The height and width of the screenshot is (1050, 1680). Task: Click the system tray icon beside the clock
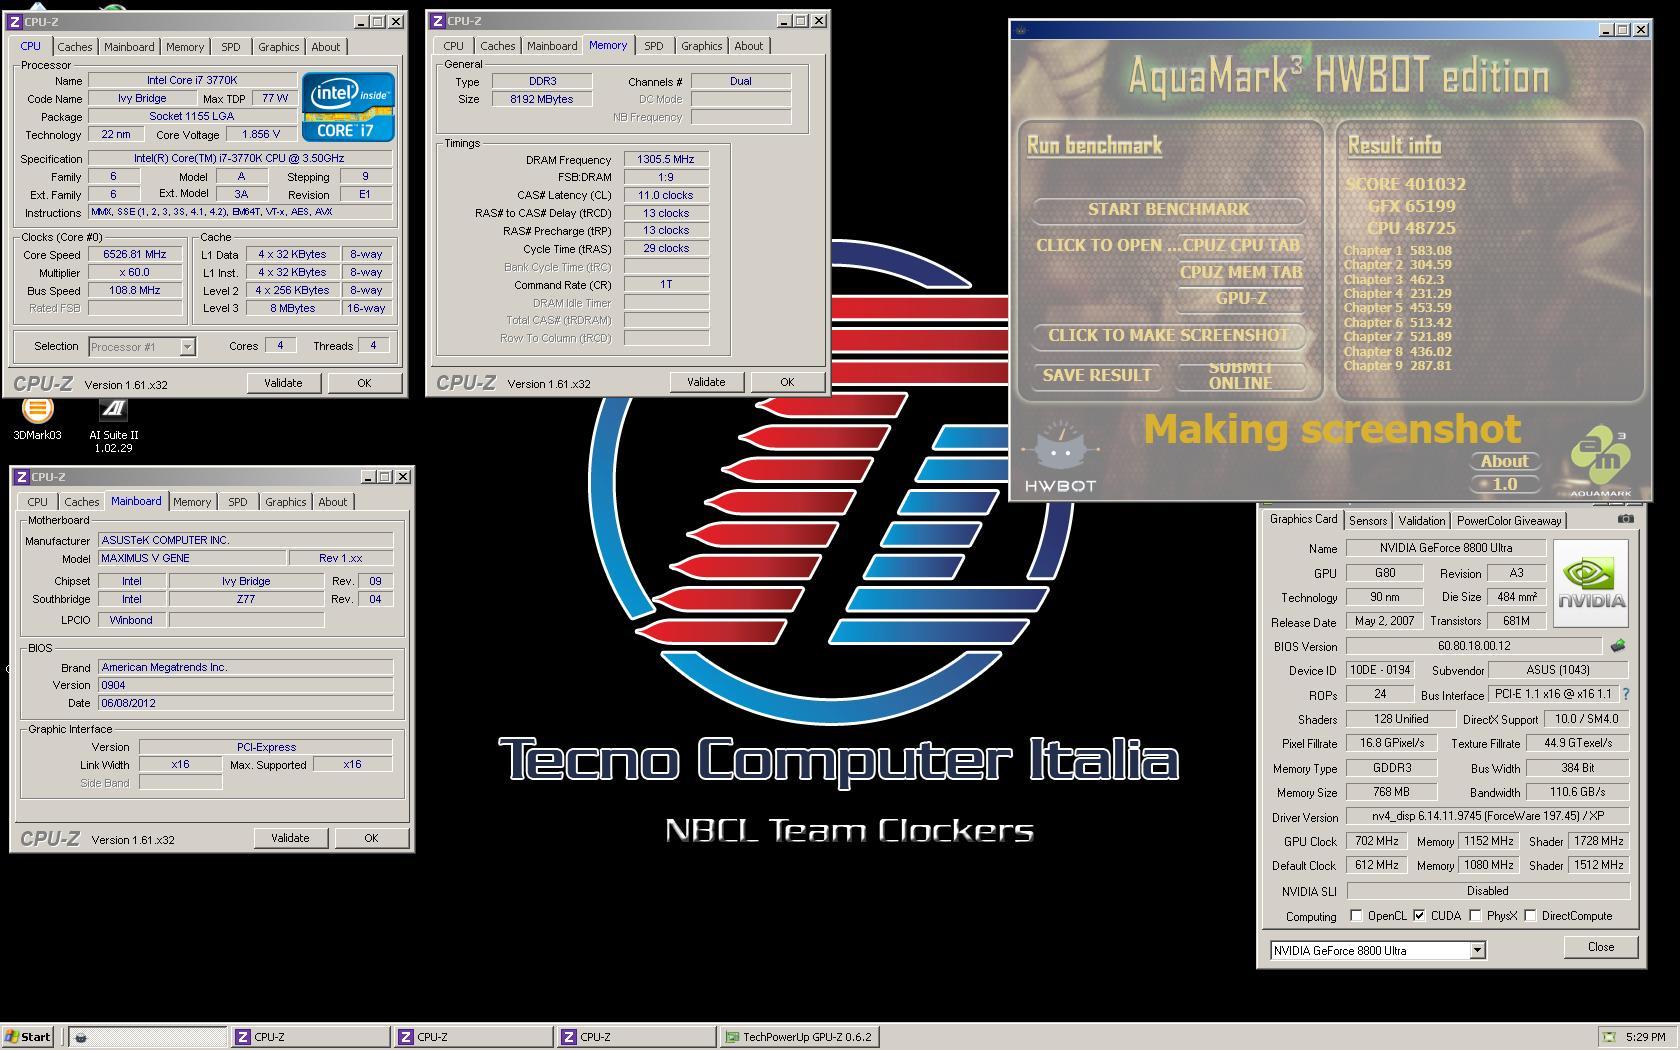(1608, 1037)
